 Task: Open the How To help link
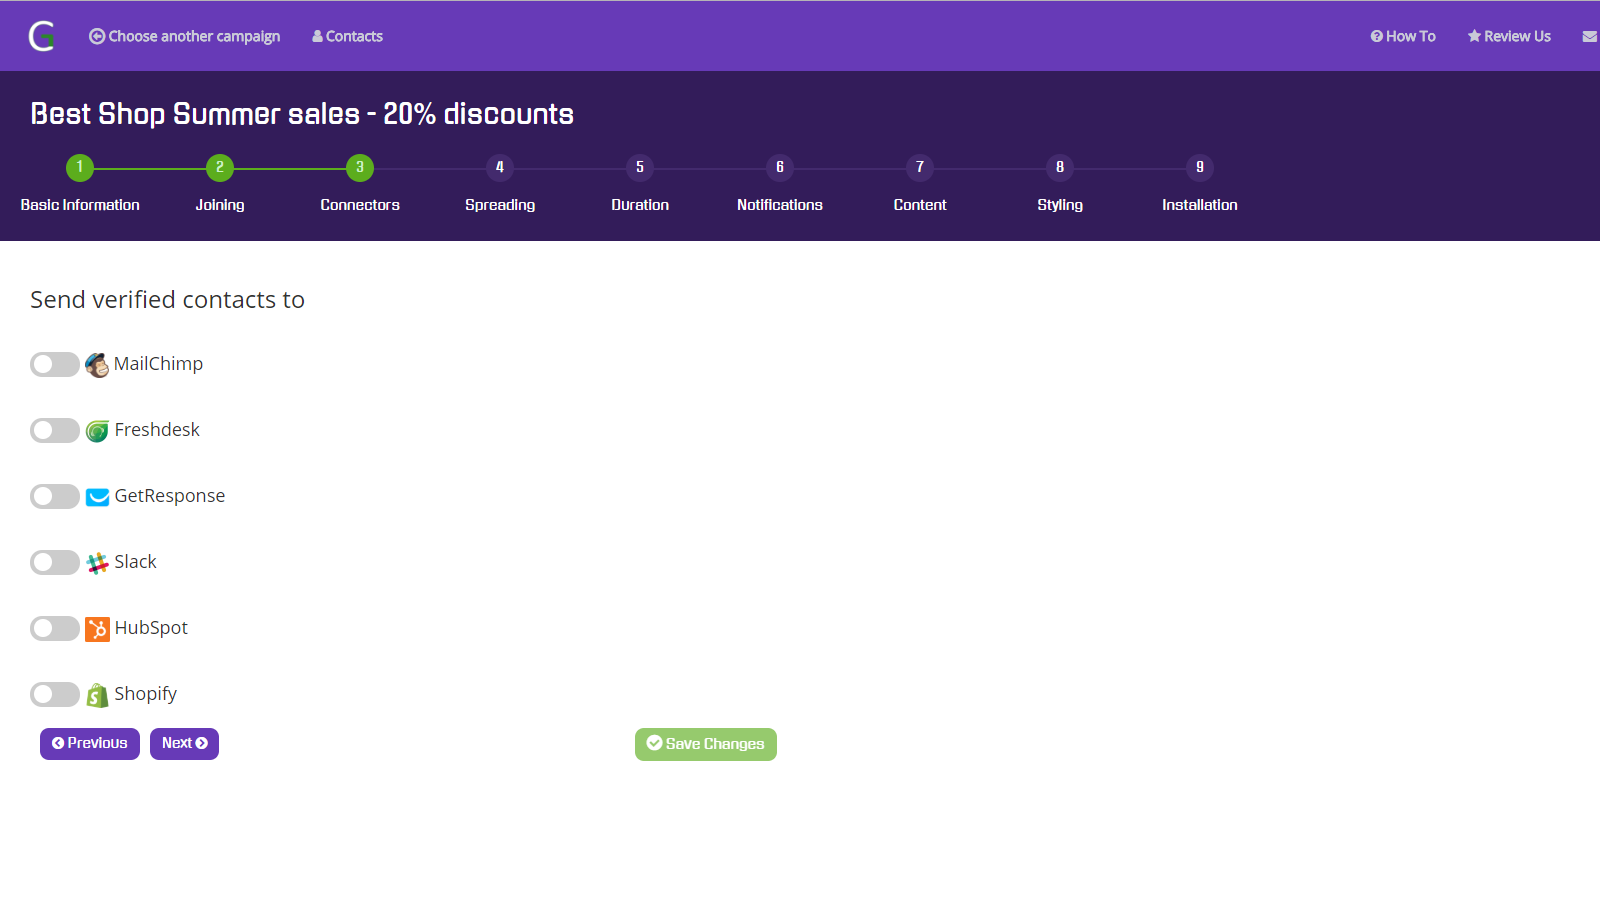point(1403,37)
